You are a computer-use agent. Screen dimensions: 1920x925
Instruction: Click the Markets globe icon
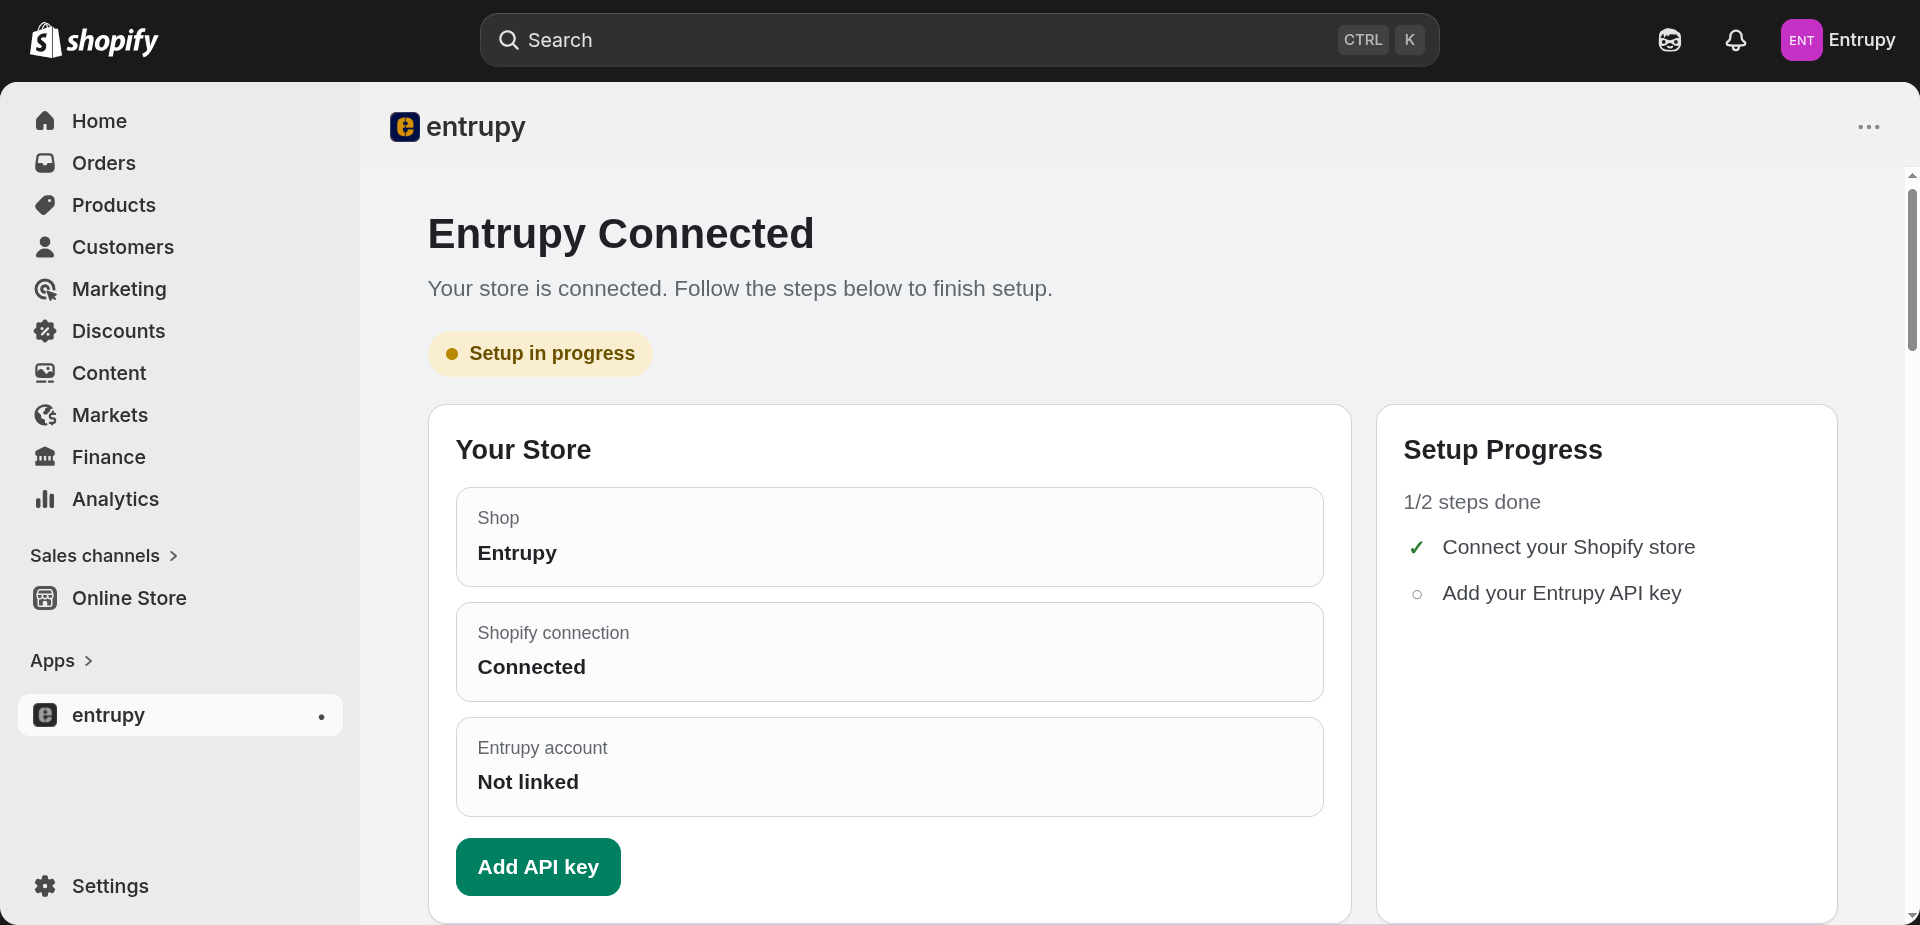pyautogui.click(x=45, y=415)
